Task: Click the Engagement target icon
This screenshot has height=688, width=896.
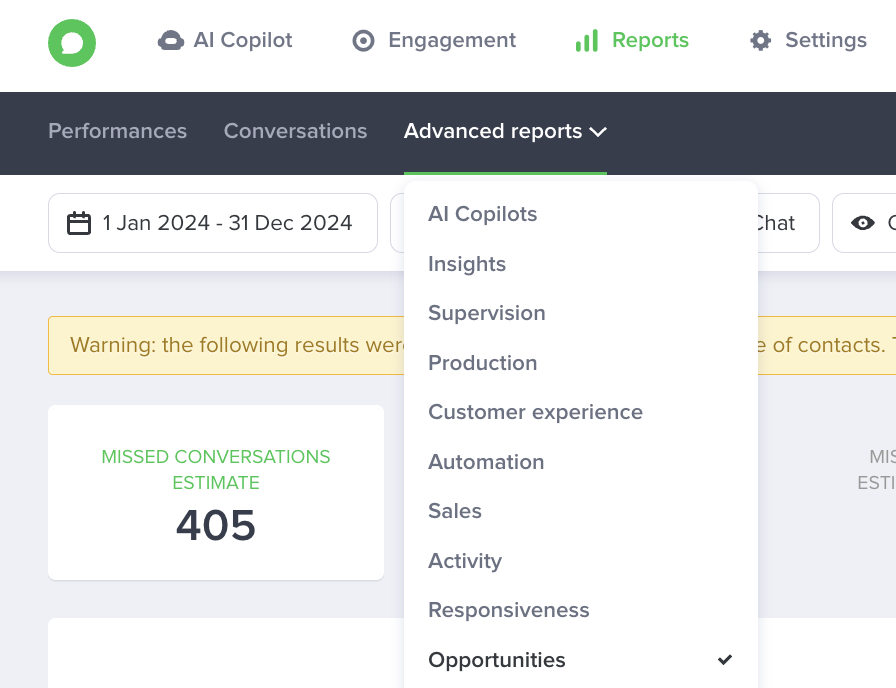Action: tap(363, 41)
